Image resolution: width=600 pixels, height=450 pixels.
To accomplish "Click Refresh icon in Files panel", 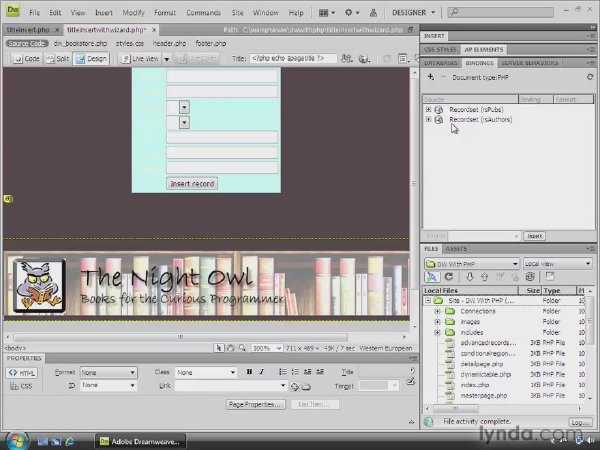I will (449, 277).
